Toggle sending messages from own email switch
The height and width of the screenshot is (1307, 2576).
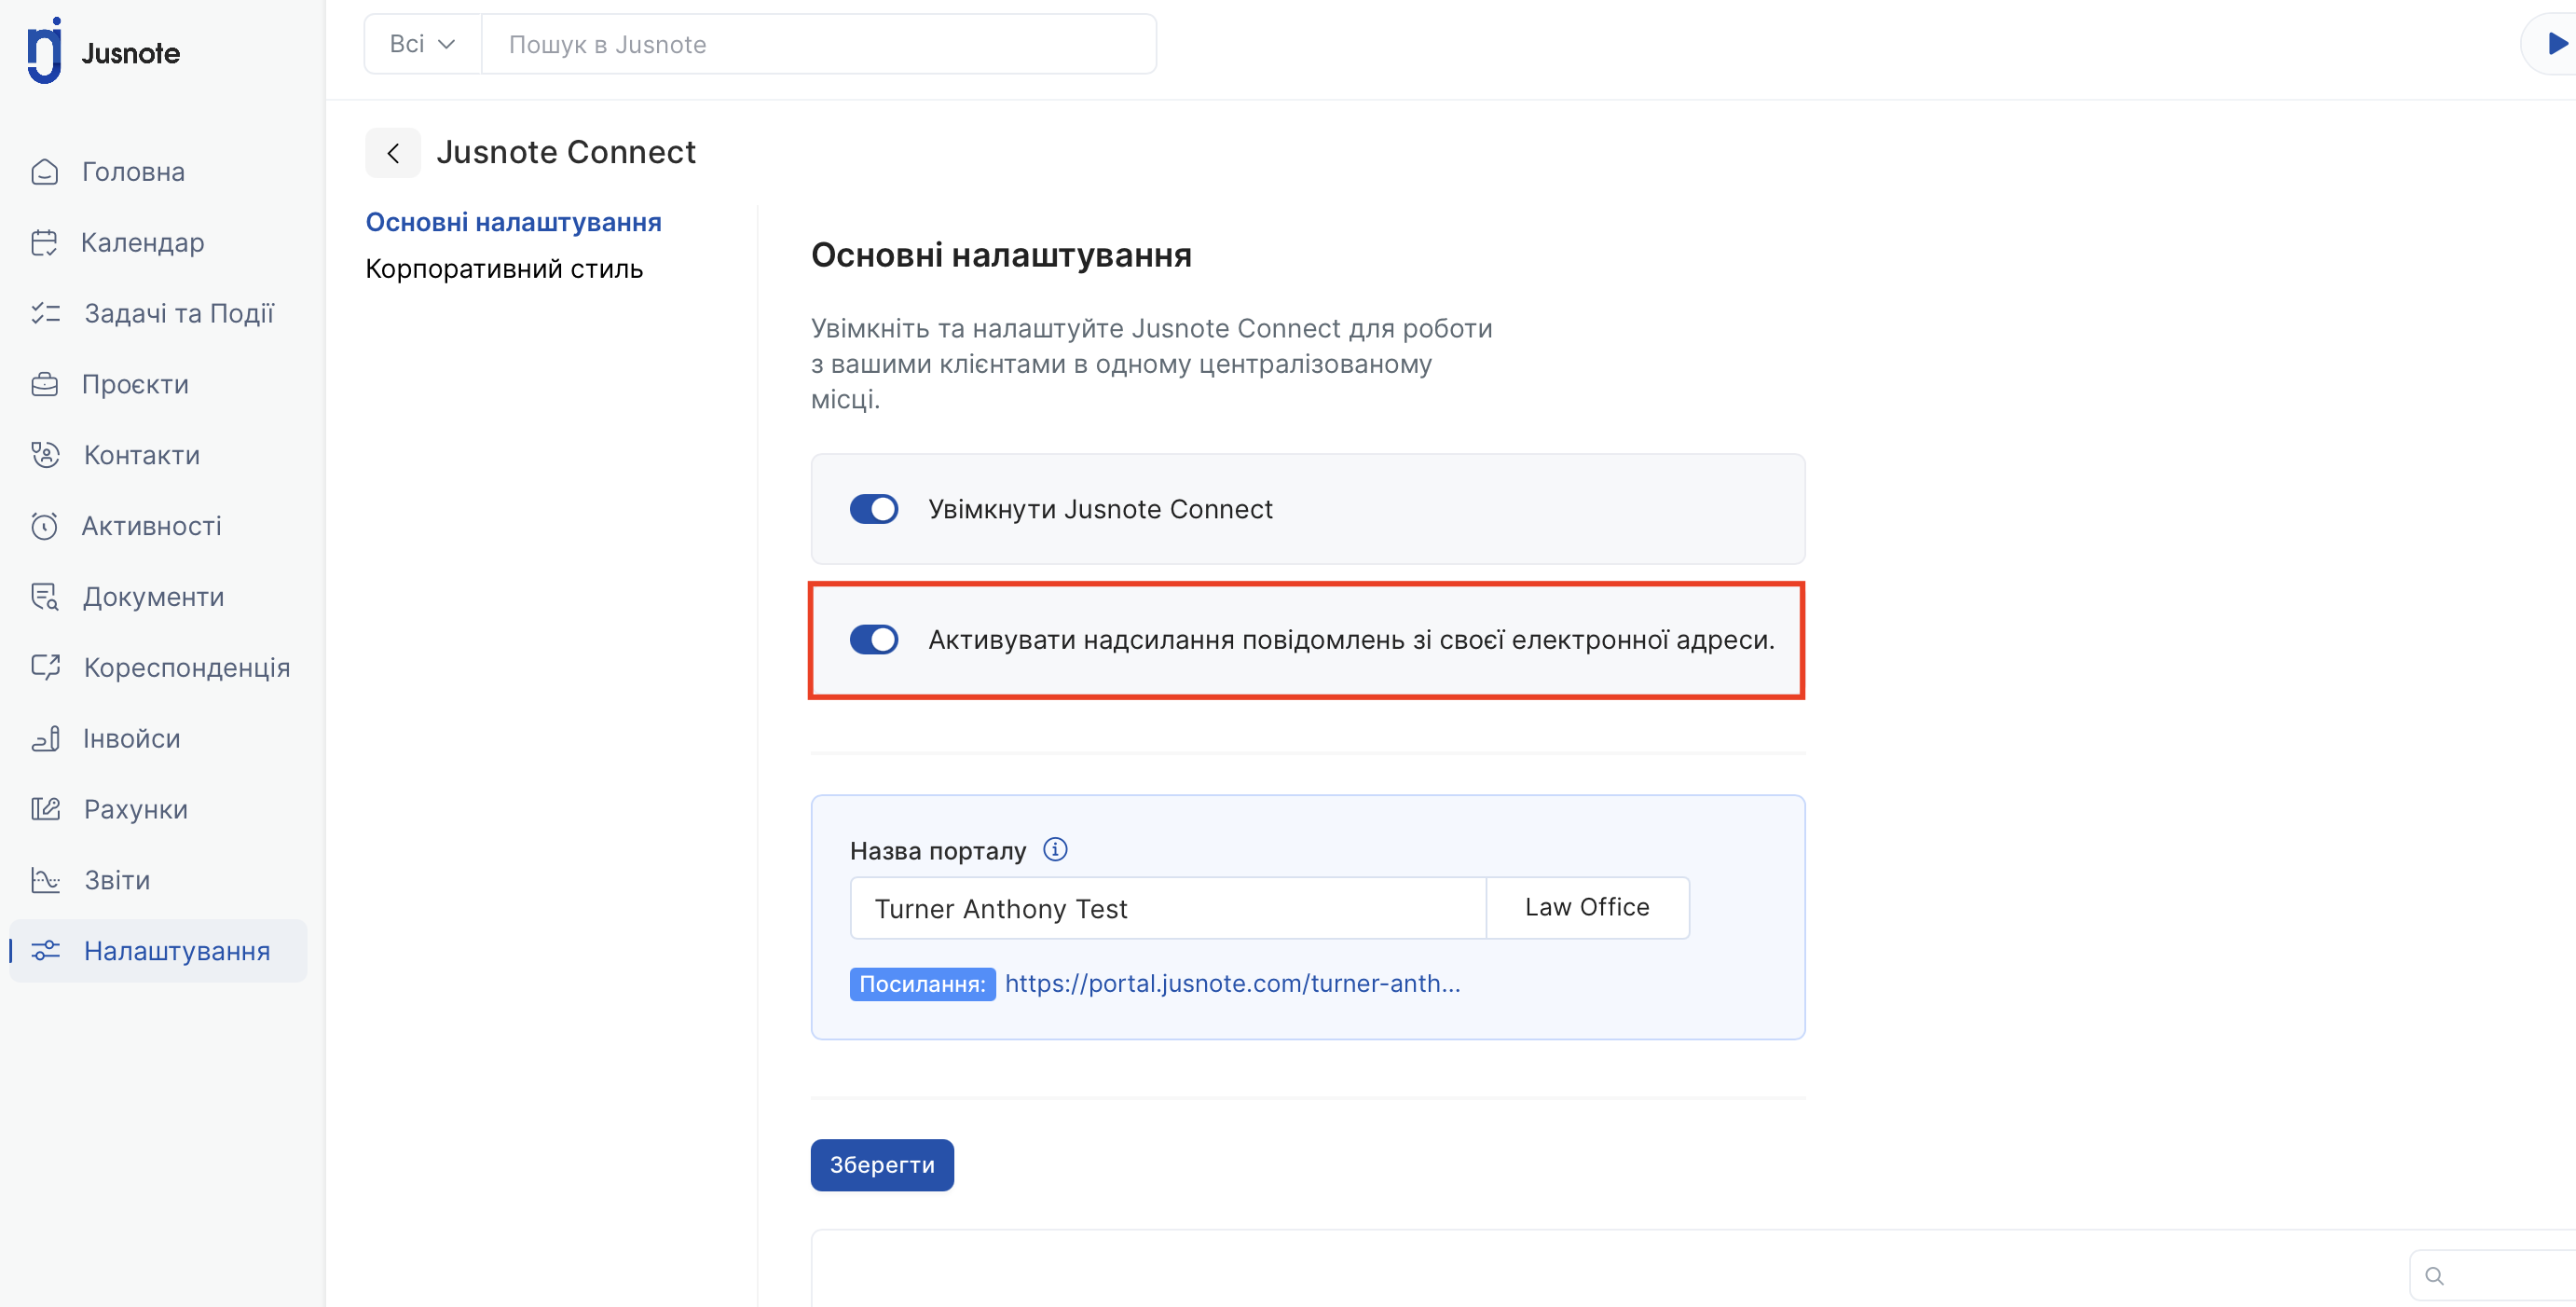coord(874,640)
